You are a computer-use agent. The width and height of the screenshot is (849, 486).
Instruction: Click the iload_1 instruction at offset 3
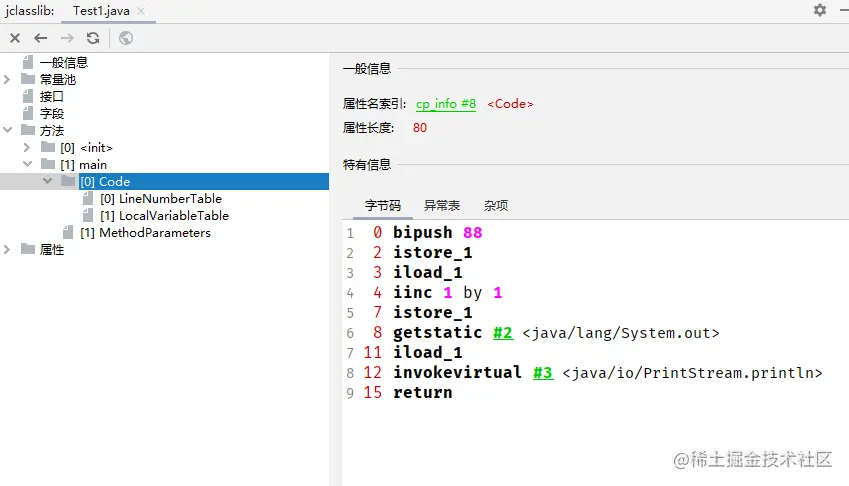click(x=428, y=272)
